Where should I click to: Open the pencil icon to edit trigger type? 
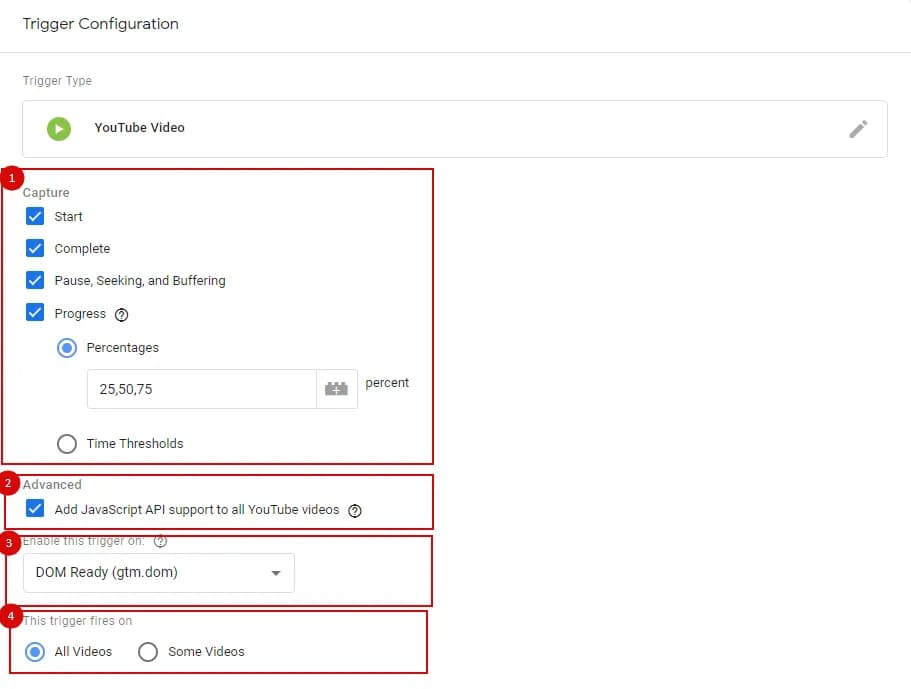click(x=858, y=128)
